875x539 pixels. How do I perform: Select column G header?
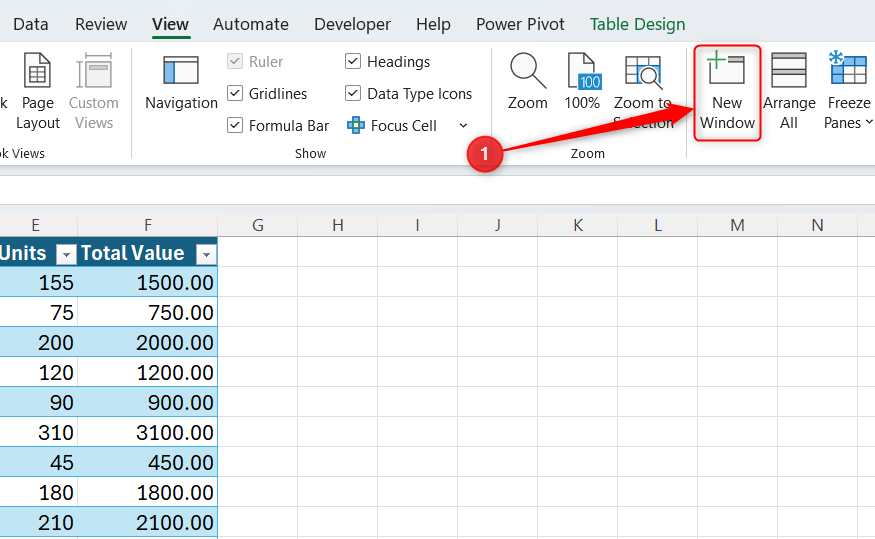pyautogui.click(x=257, y=225)
